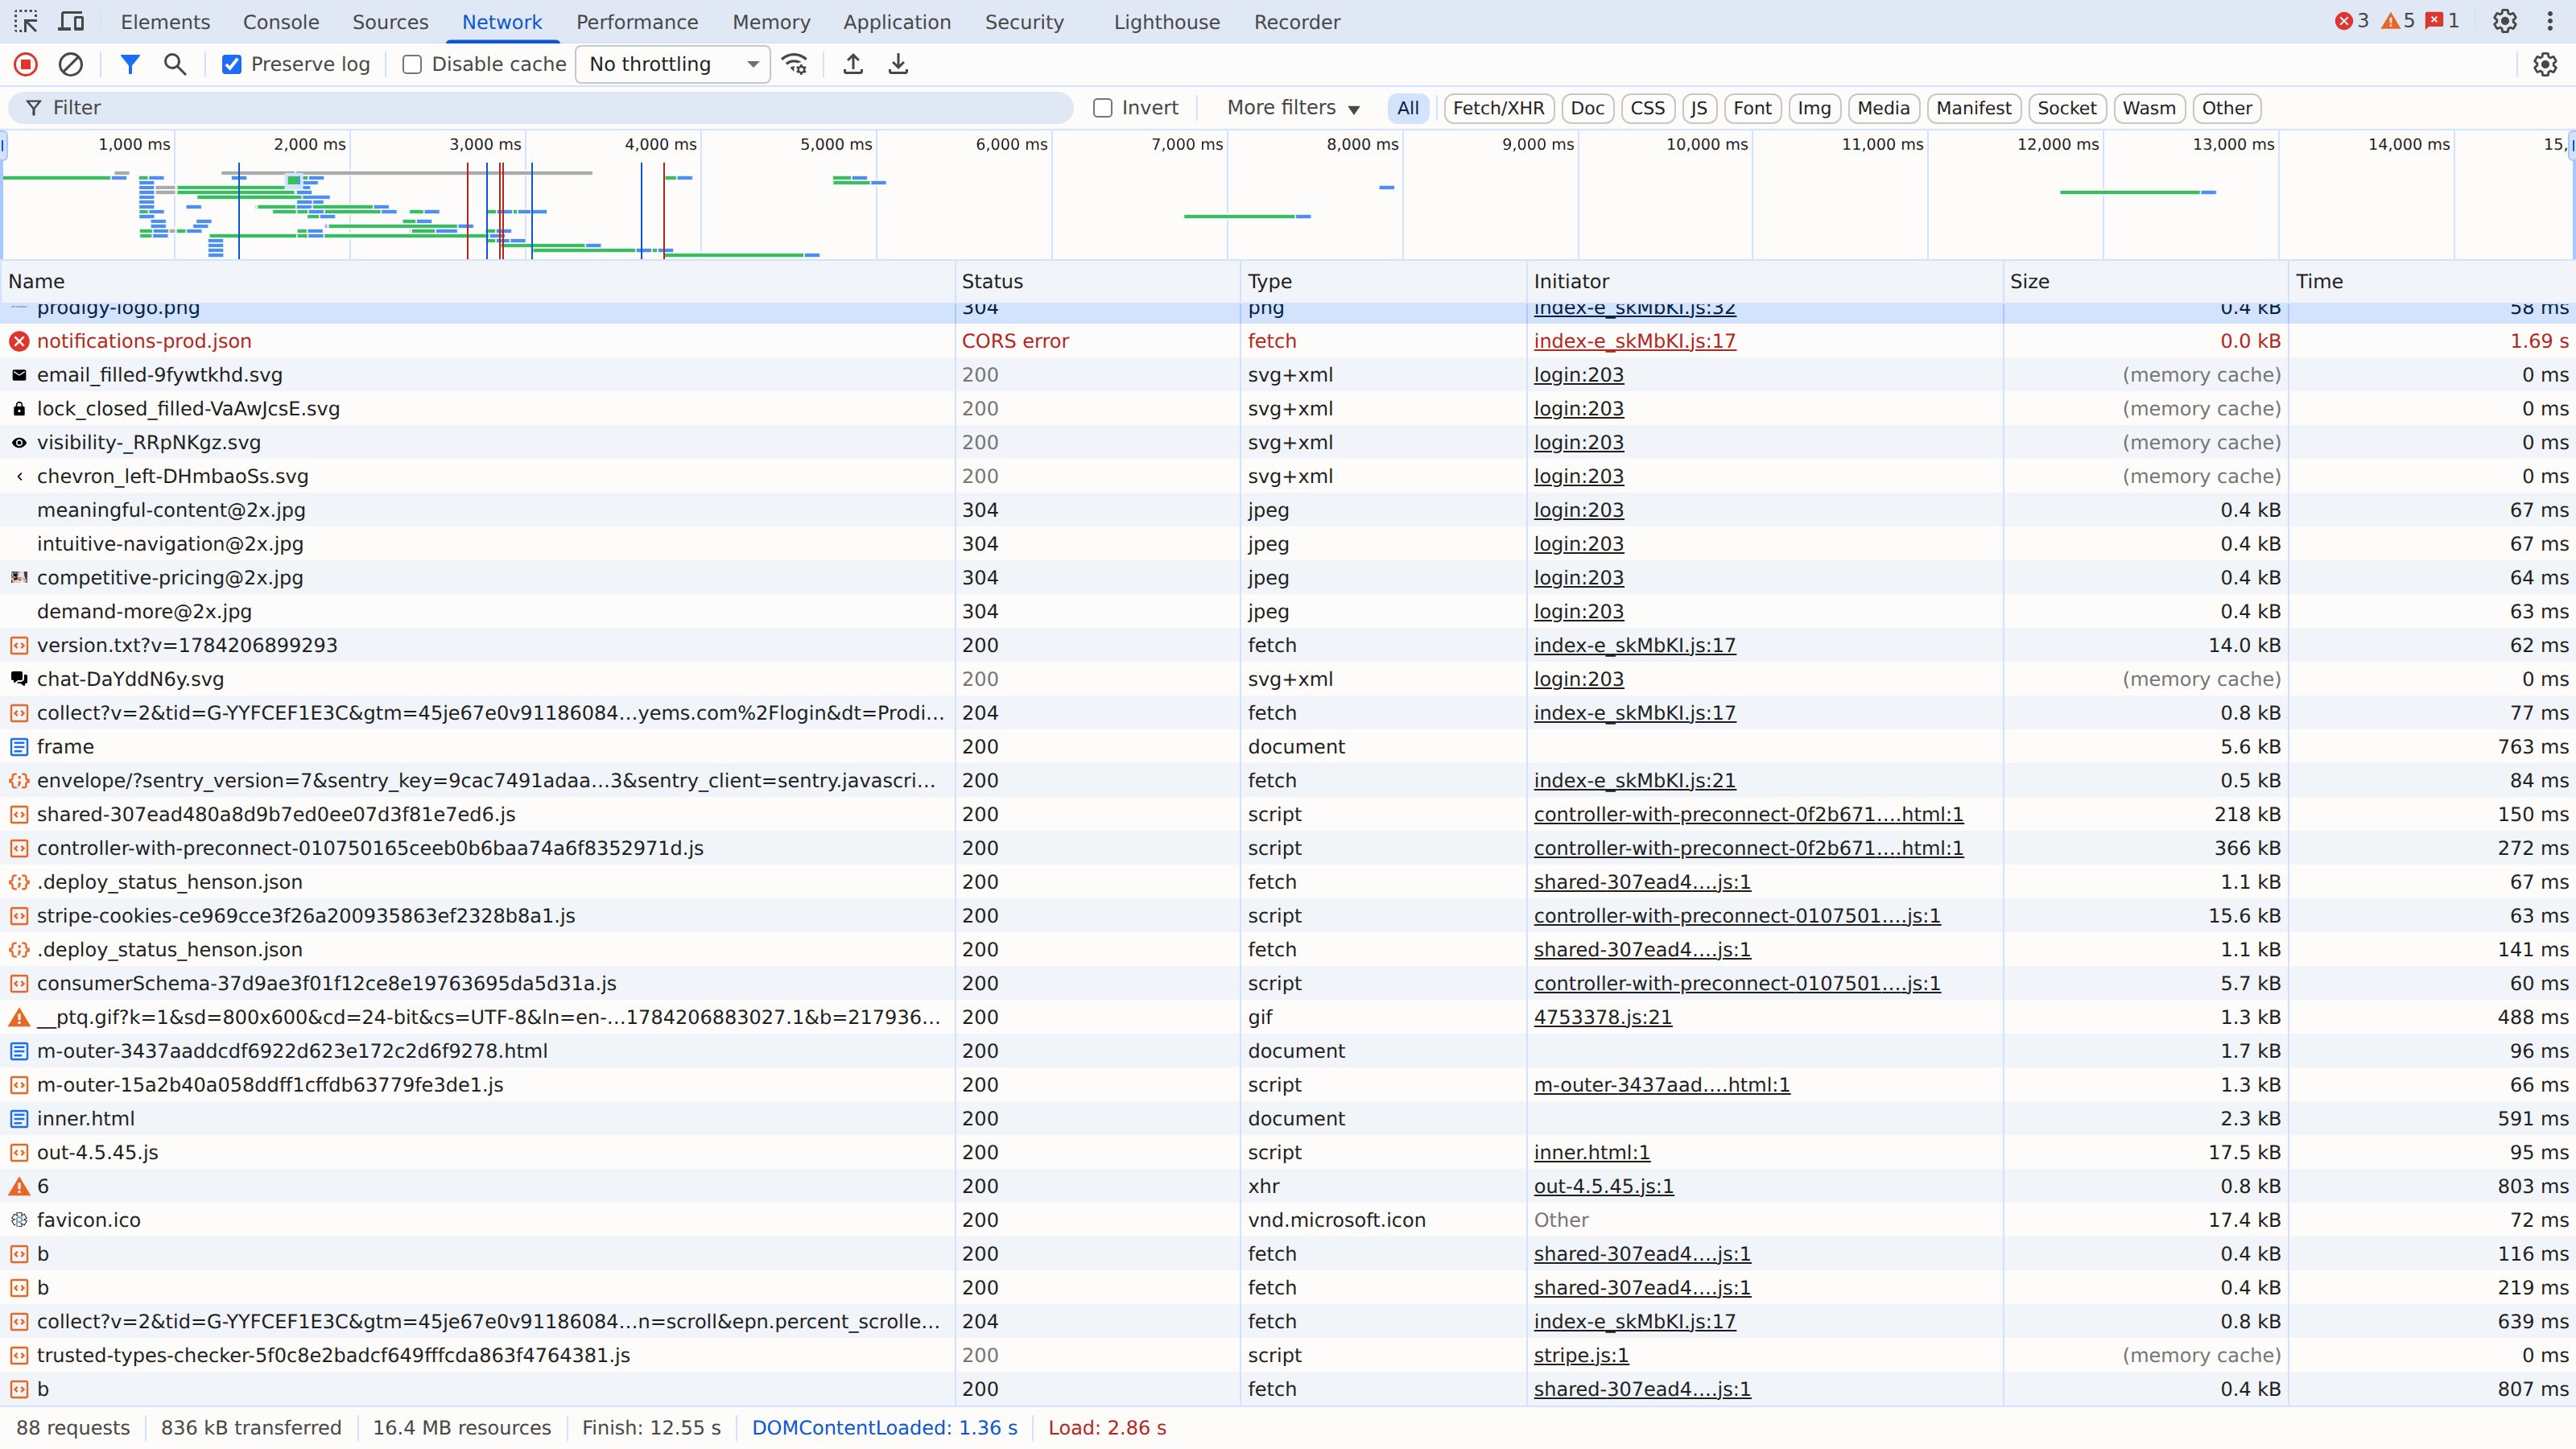Toggle the Font type filter
Screen dimensions: 2576x1449
pos(1752,108)
